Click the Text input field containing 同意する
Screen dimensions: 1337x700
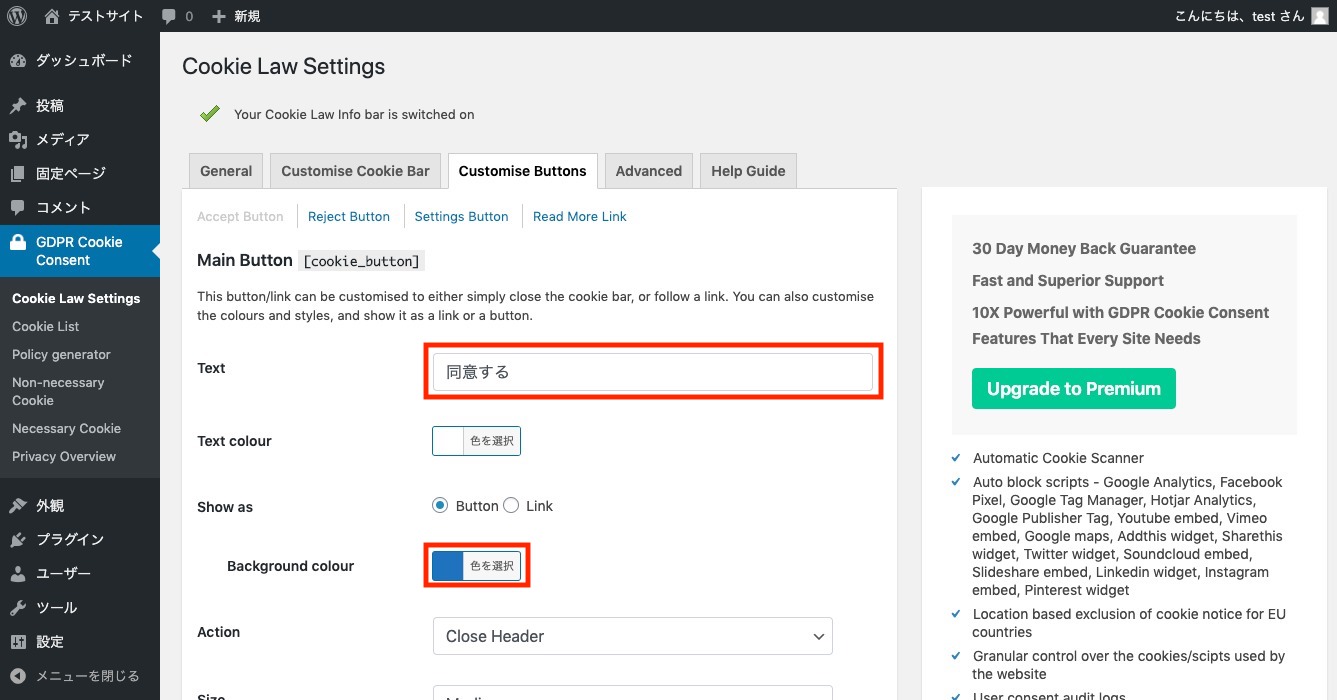(x=653, y=372)
